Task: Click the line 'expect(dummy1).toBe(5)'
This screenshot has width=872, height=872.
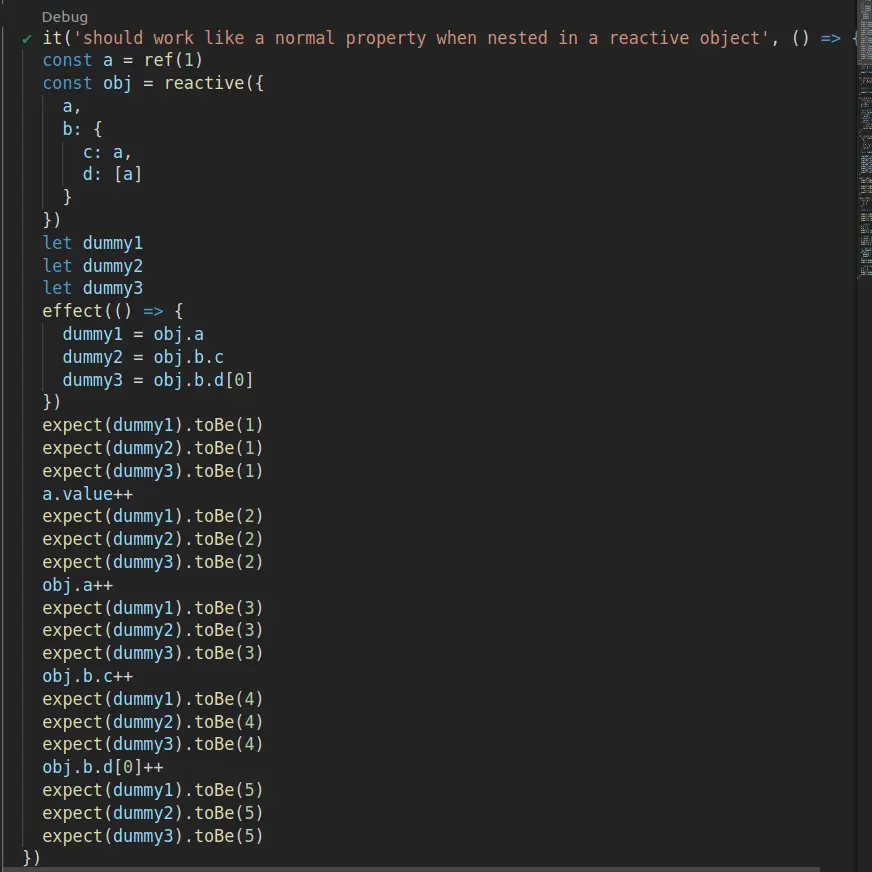Action: [x=152, y=790]
